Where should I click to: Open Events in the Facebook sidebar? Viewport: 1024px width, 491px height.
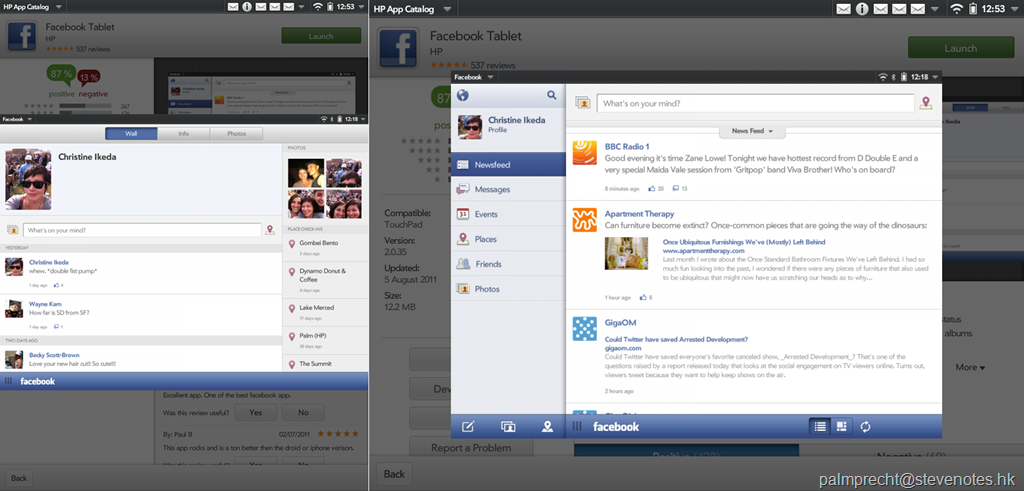(508, 214)
